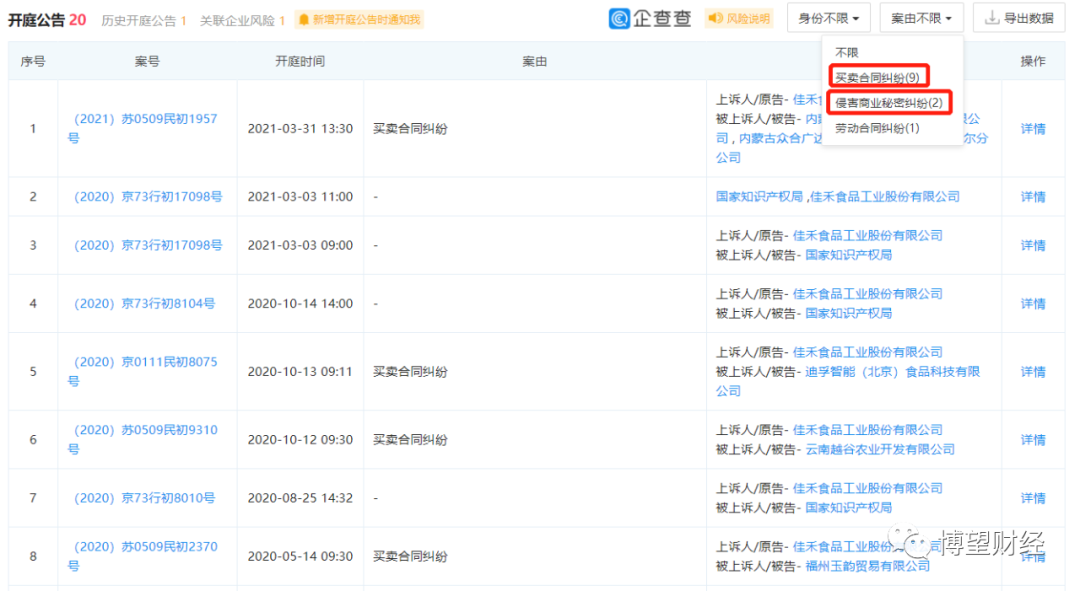The image size is (1080, 591).
Task: View 详情 for the 2021-03-31 13:30 hearing
Action: (x=1032, y=129)
